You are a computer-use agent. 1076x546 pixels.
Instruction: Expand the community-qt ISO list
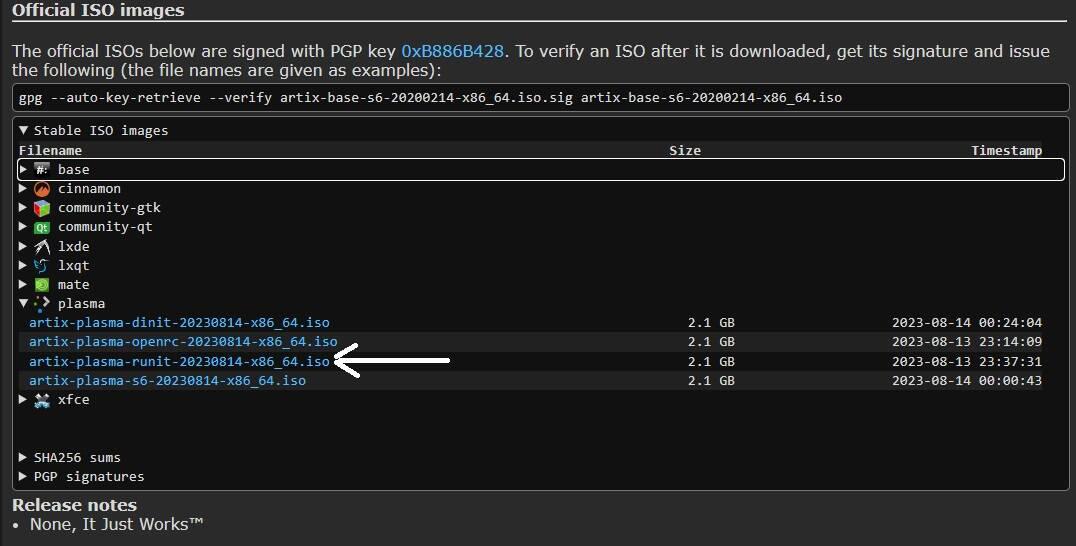click(23, 227)
